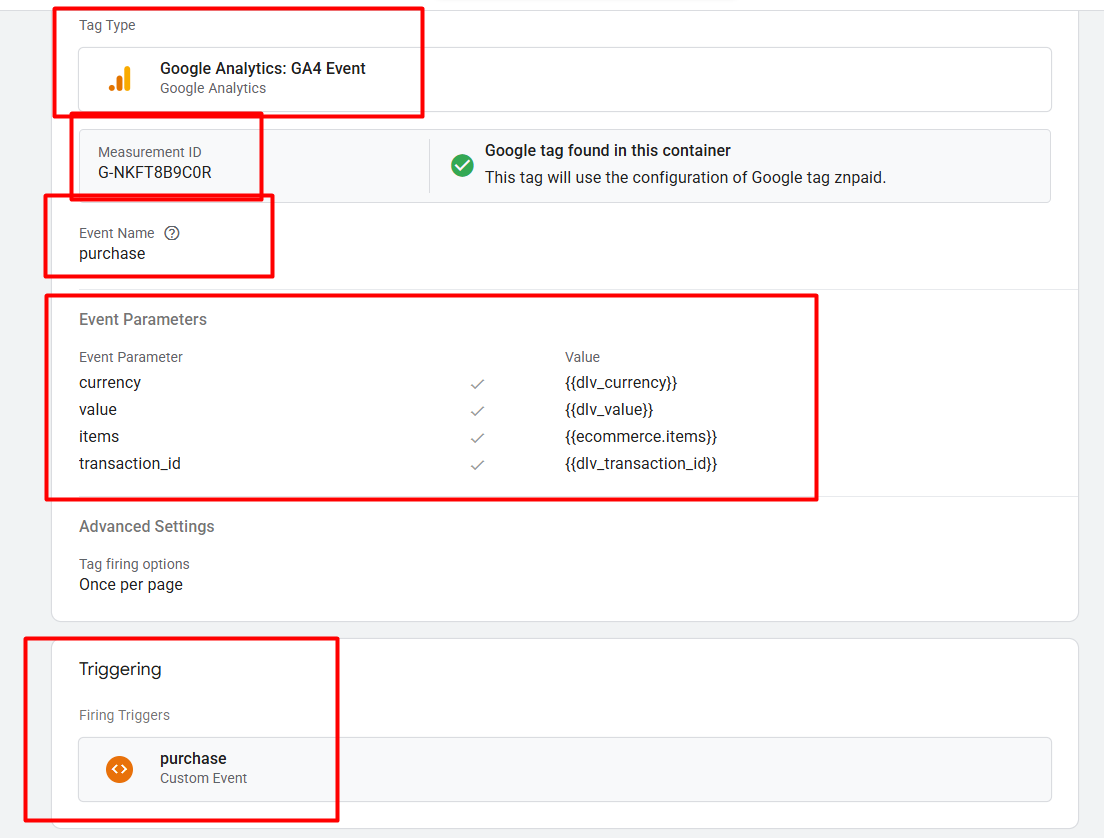Click the checkmark in the value row
Viewport: 1104px width, 838px height.
pyautogui.click(x=478, y=411)
